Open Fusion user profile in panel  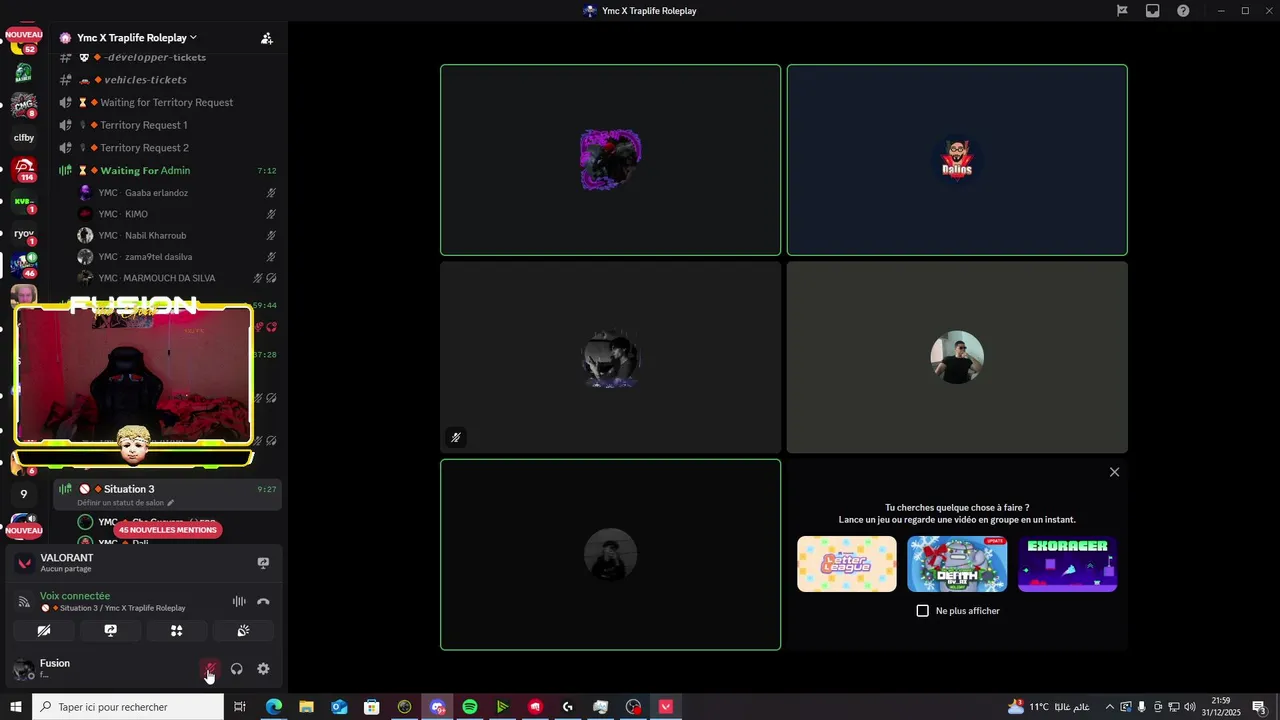point(55,668)
